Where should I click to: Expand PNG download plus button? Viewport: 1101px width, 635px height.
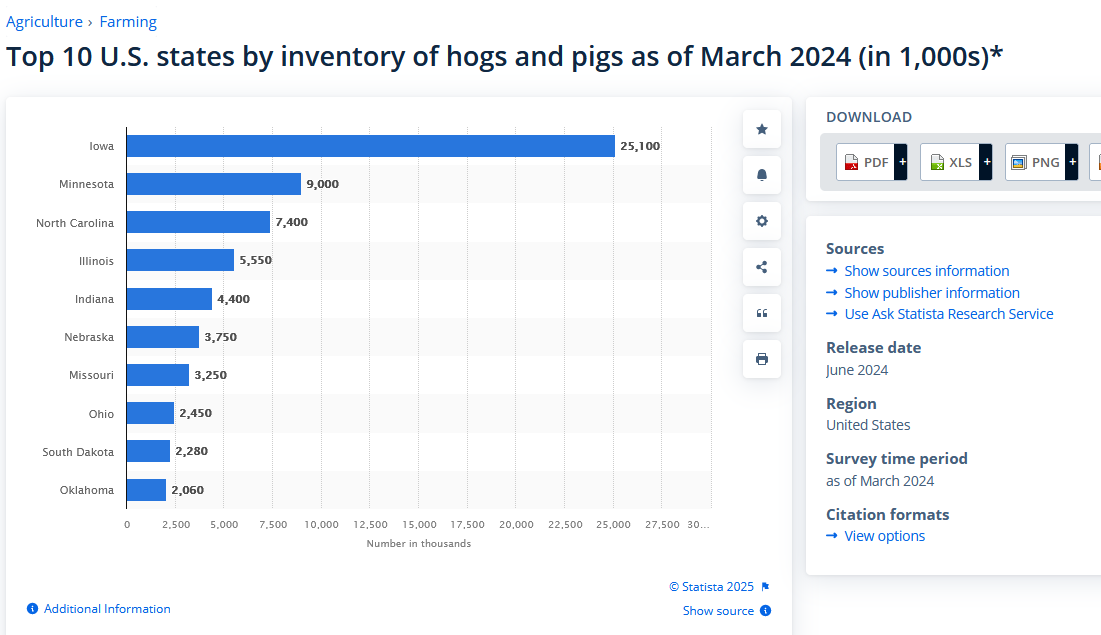pyautogui.click(x=1072, y=162)
